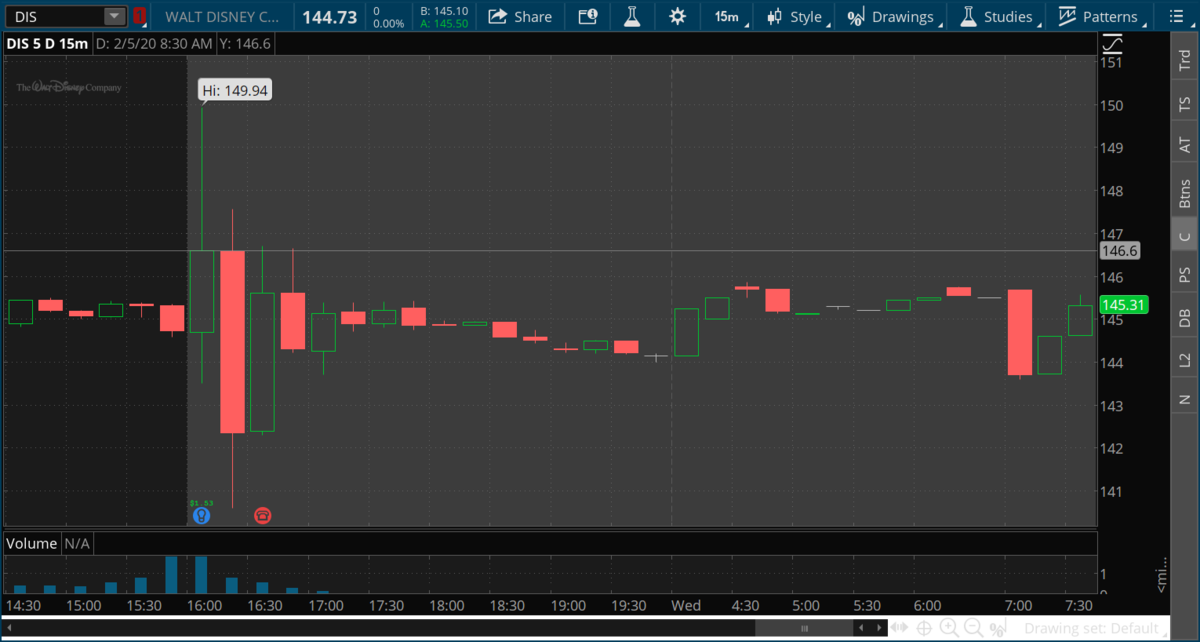
Task: Click the zoom in magnifier icon
Action: [949, 628]
